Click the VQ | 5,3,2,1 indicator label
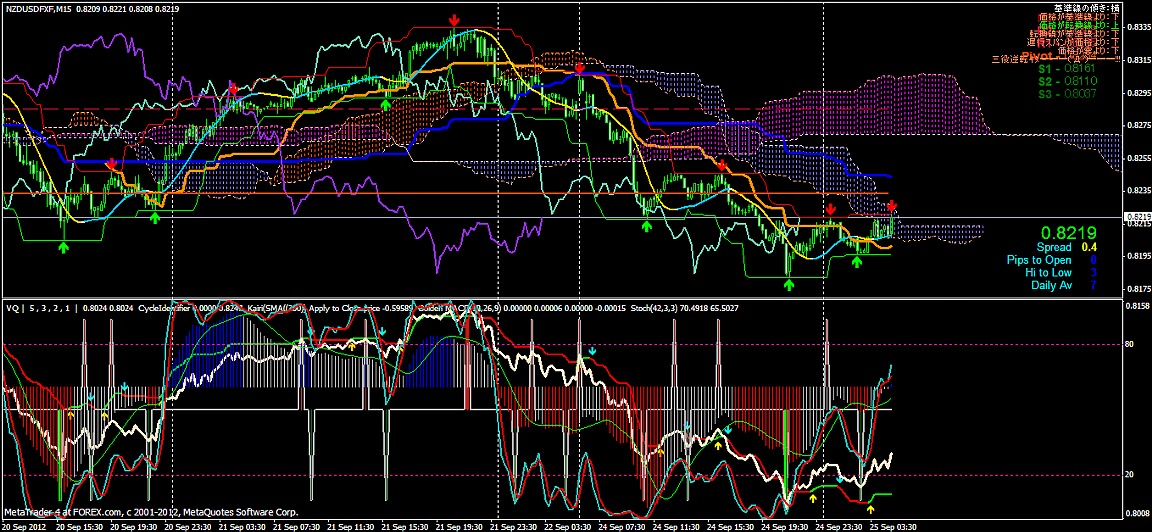This screenshot has width=1152, height=532. click(x=40, y=309)
